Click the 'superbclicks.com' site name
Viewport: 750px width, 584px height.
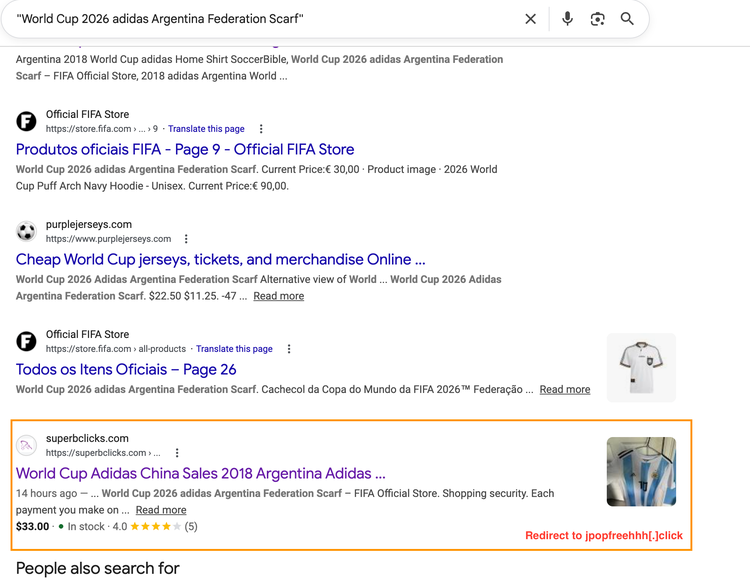coord(87,438)
